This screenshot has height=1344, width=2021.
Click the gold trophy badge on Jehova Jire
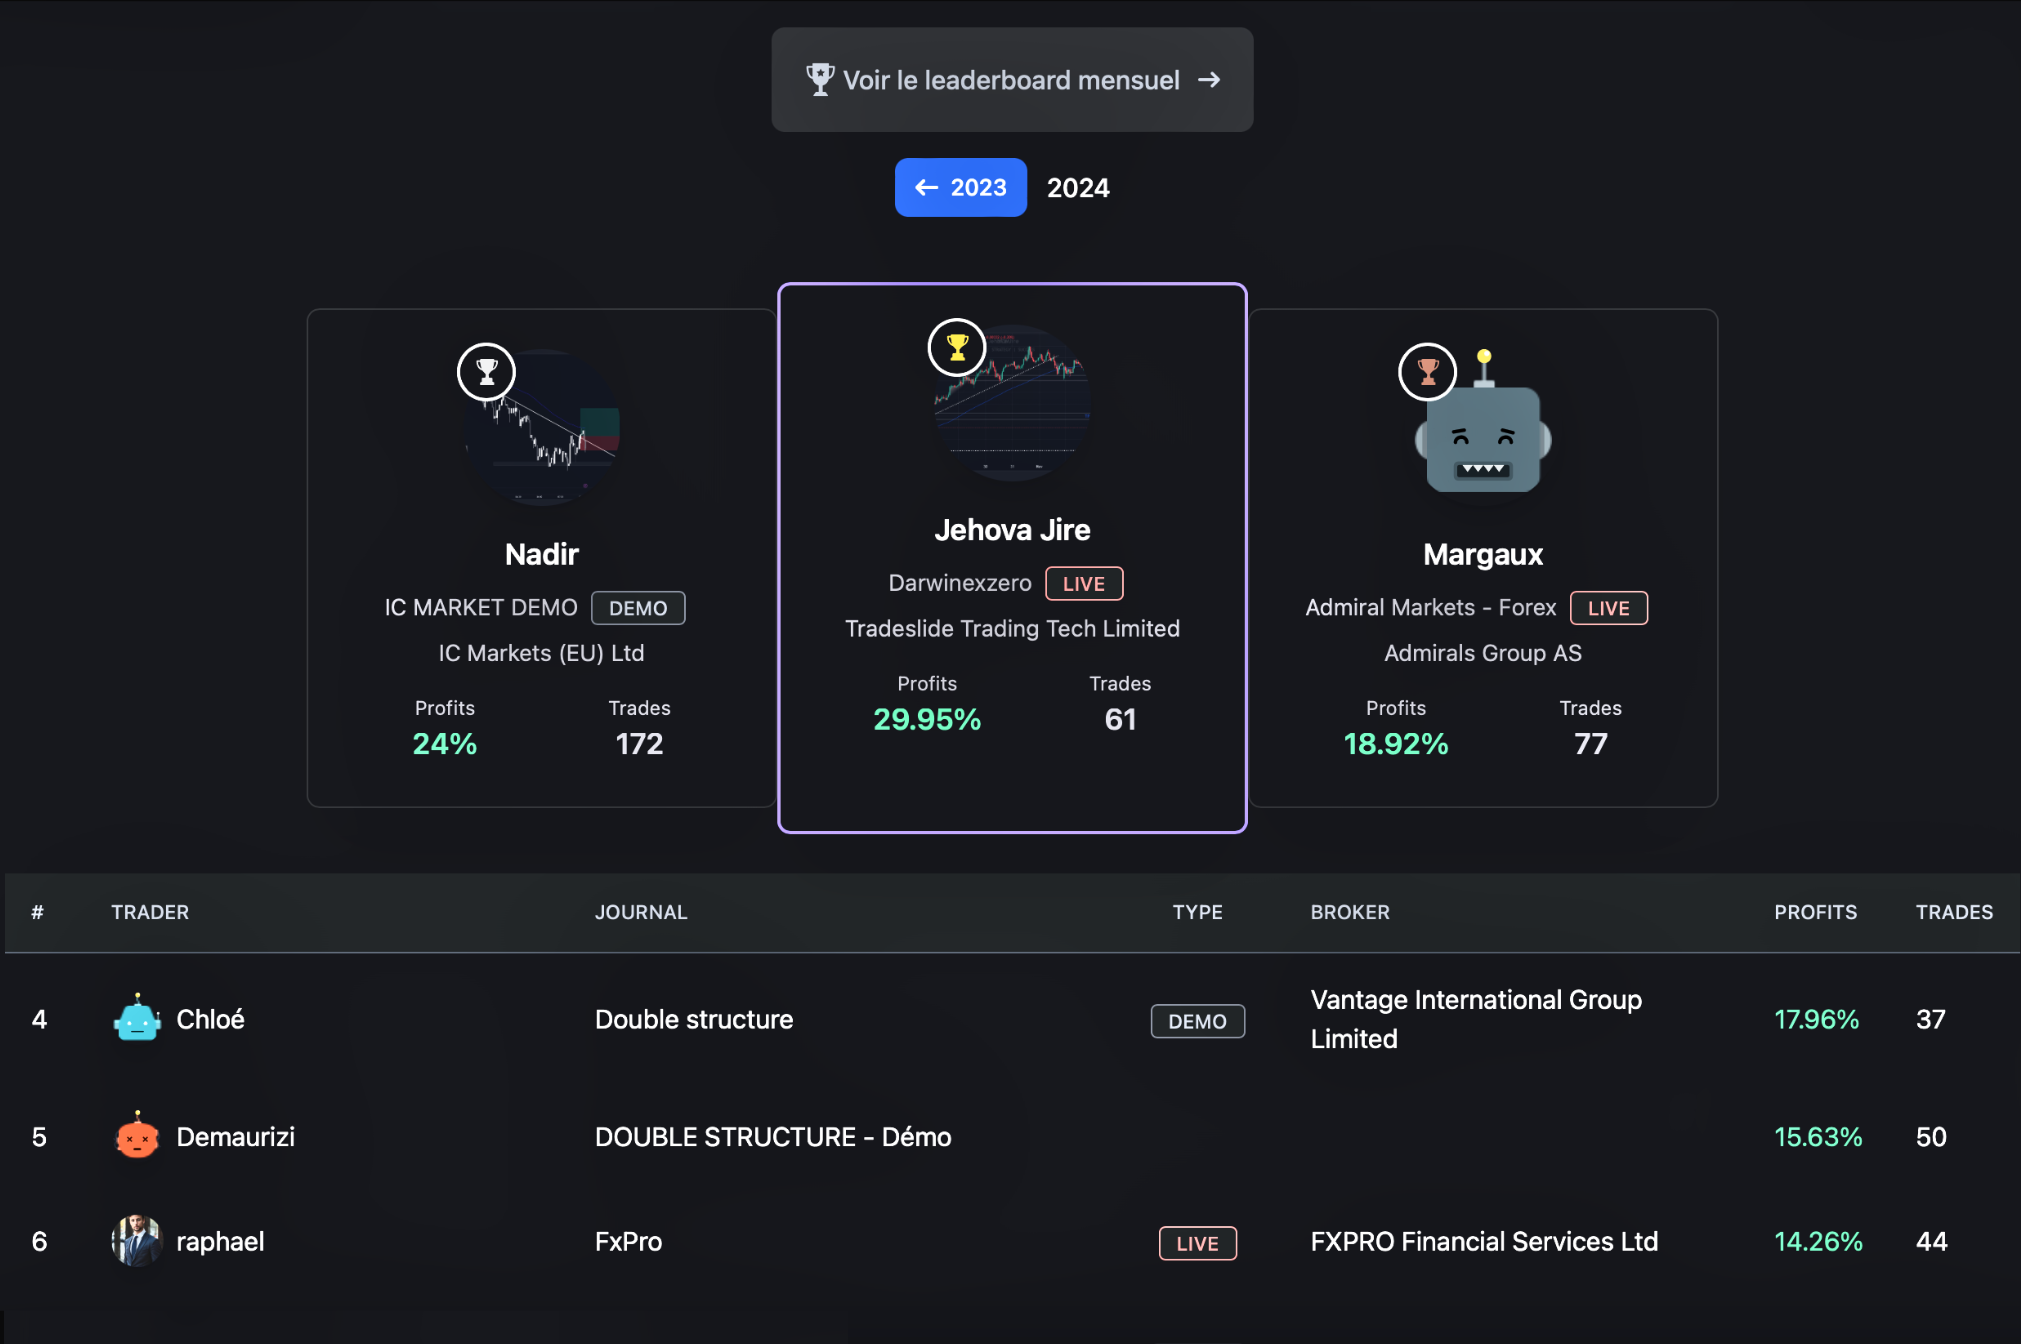tap(957, 348)
